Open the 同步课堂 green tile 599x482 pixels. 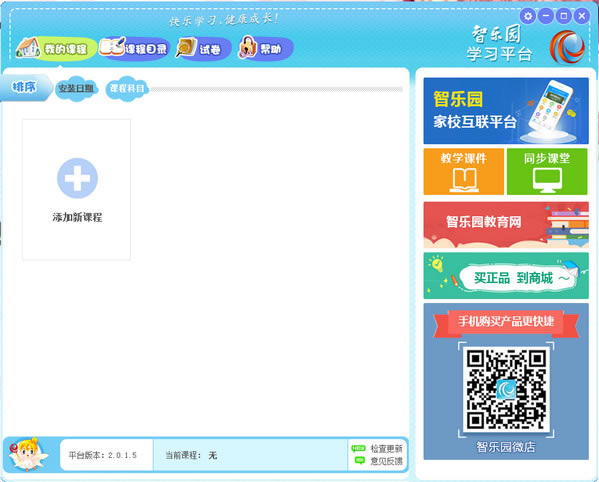[547, 171]
